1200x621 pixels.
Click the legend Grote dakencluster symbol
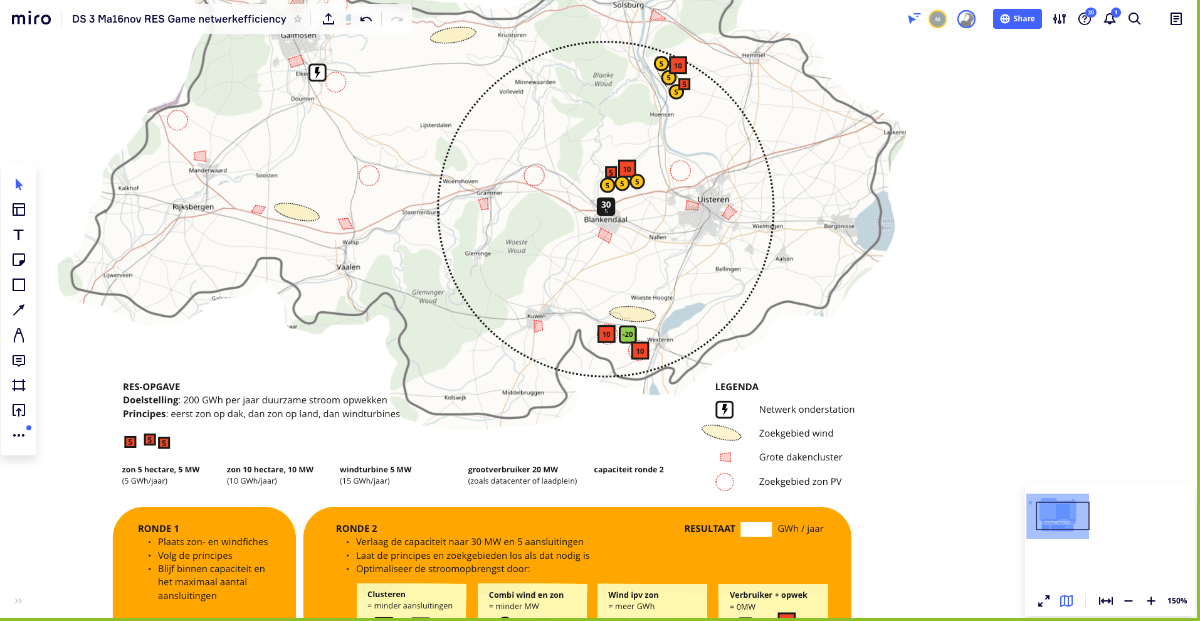726,458
